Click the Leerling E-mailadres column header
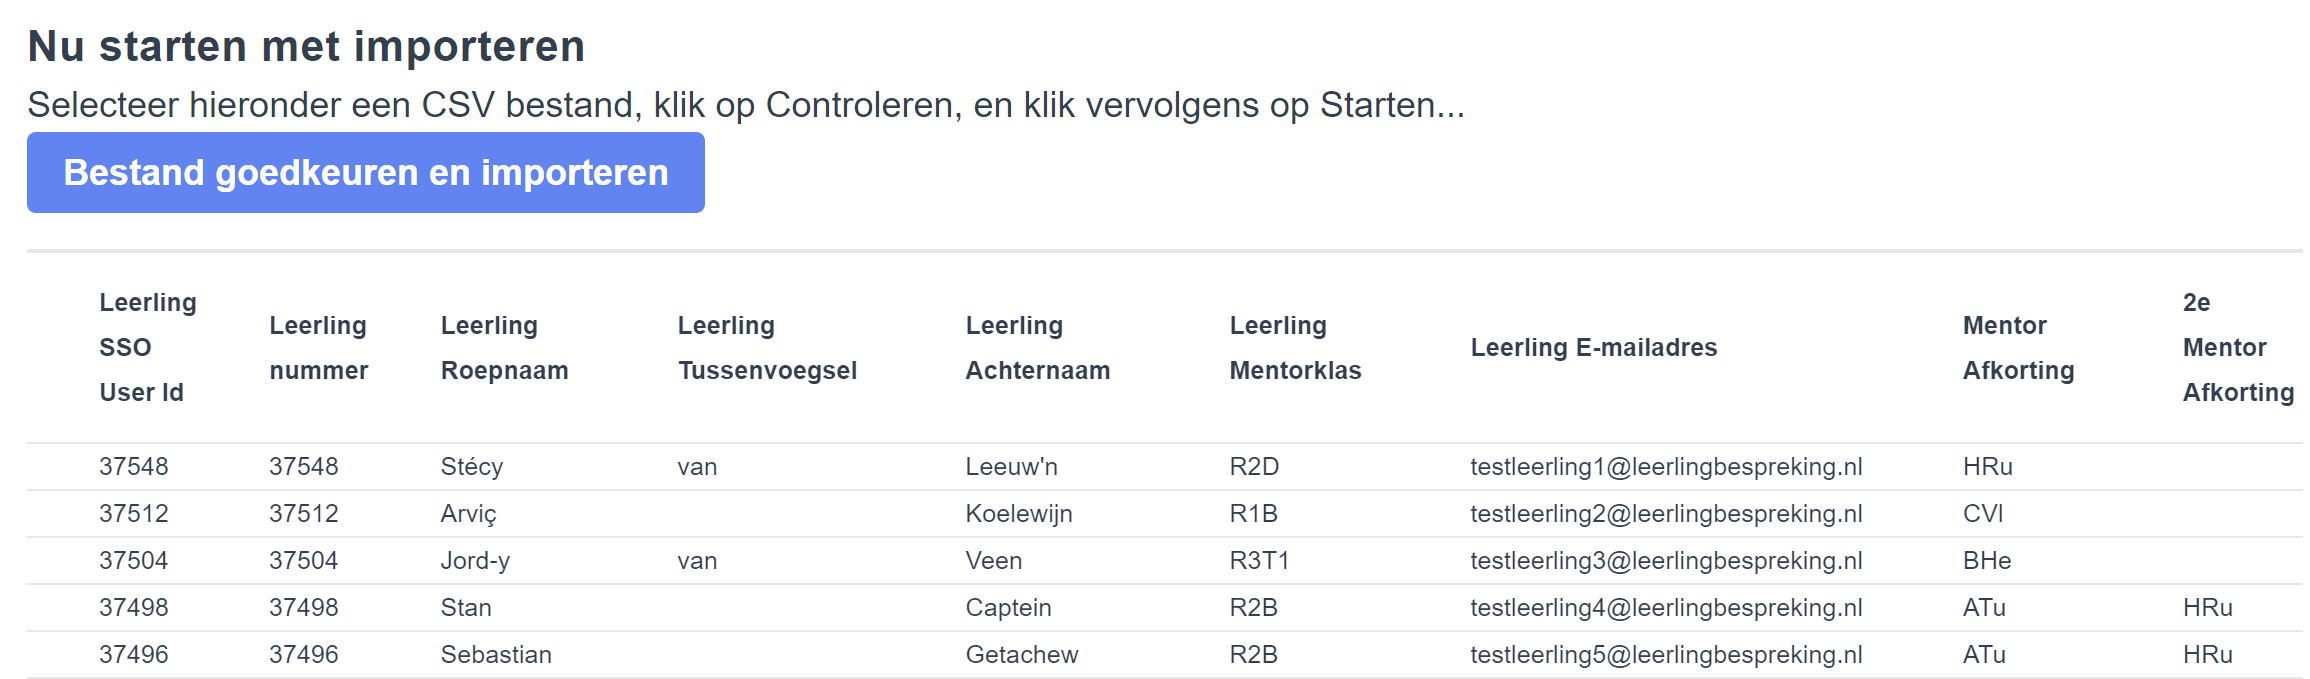 [1593, 347]
